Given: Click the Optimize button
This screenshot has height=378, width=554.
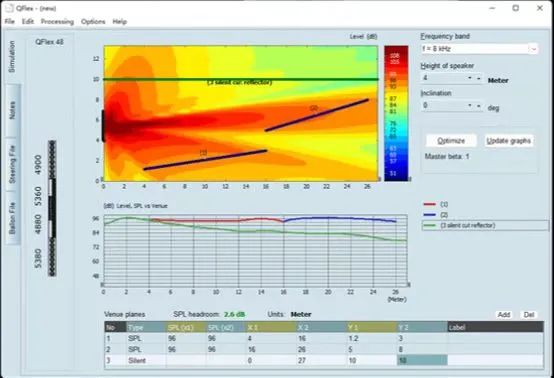Looking at the screenshot, I should click(451, 141).
